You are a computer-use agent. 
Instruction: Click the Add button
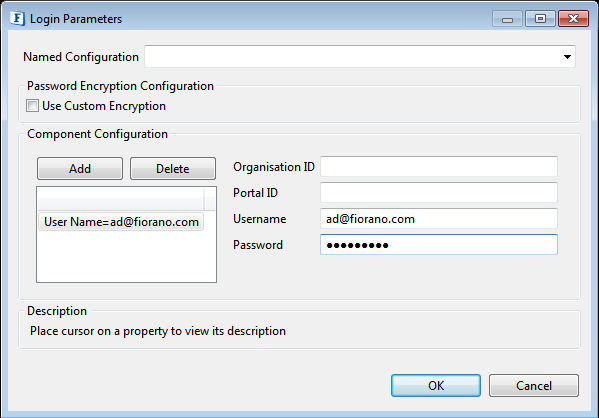pos(80,168)
